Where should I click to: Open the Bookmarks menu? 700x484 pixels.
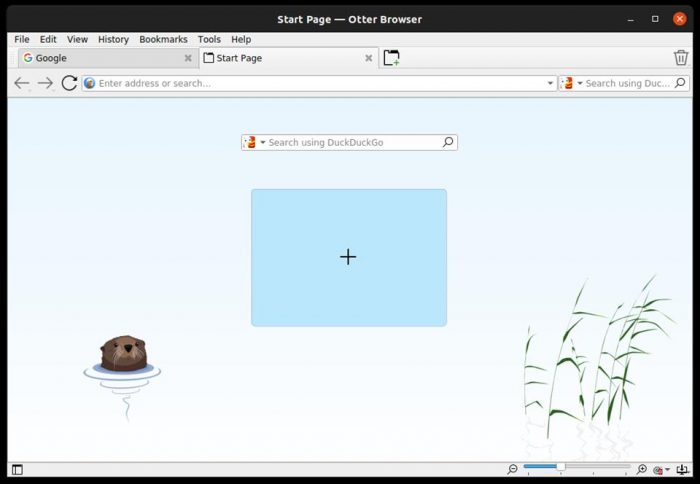click(x=163, y=39)
